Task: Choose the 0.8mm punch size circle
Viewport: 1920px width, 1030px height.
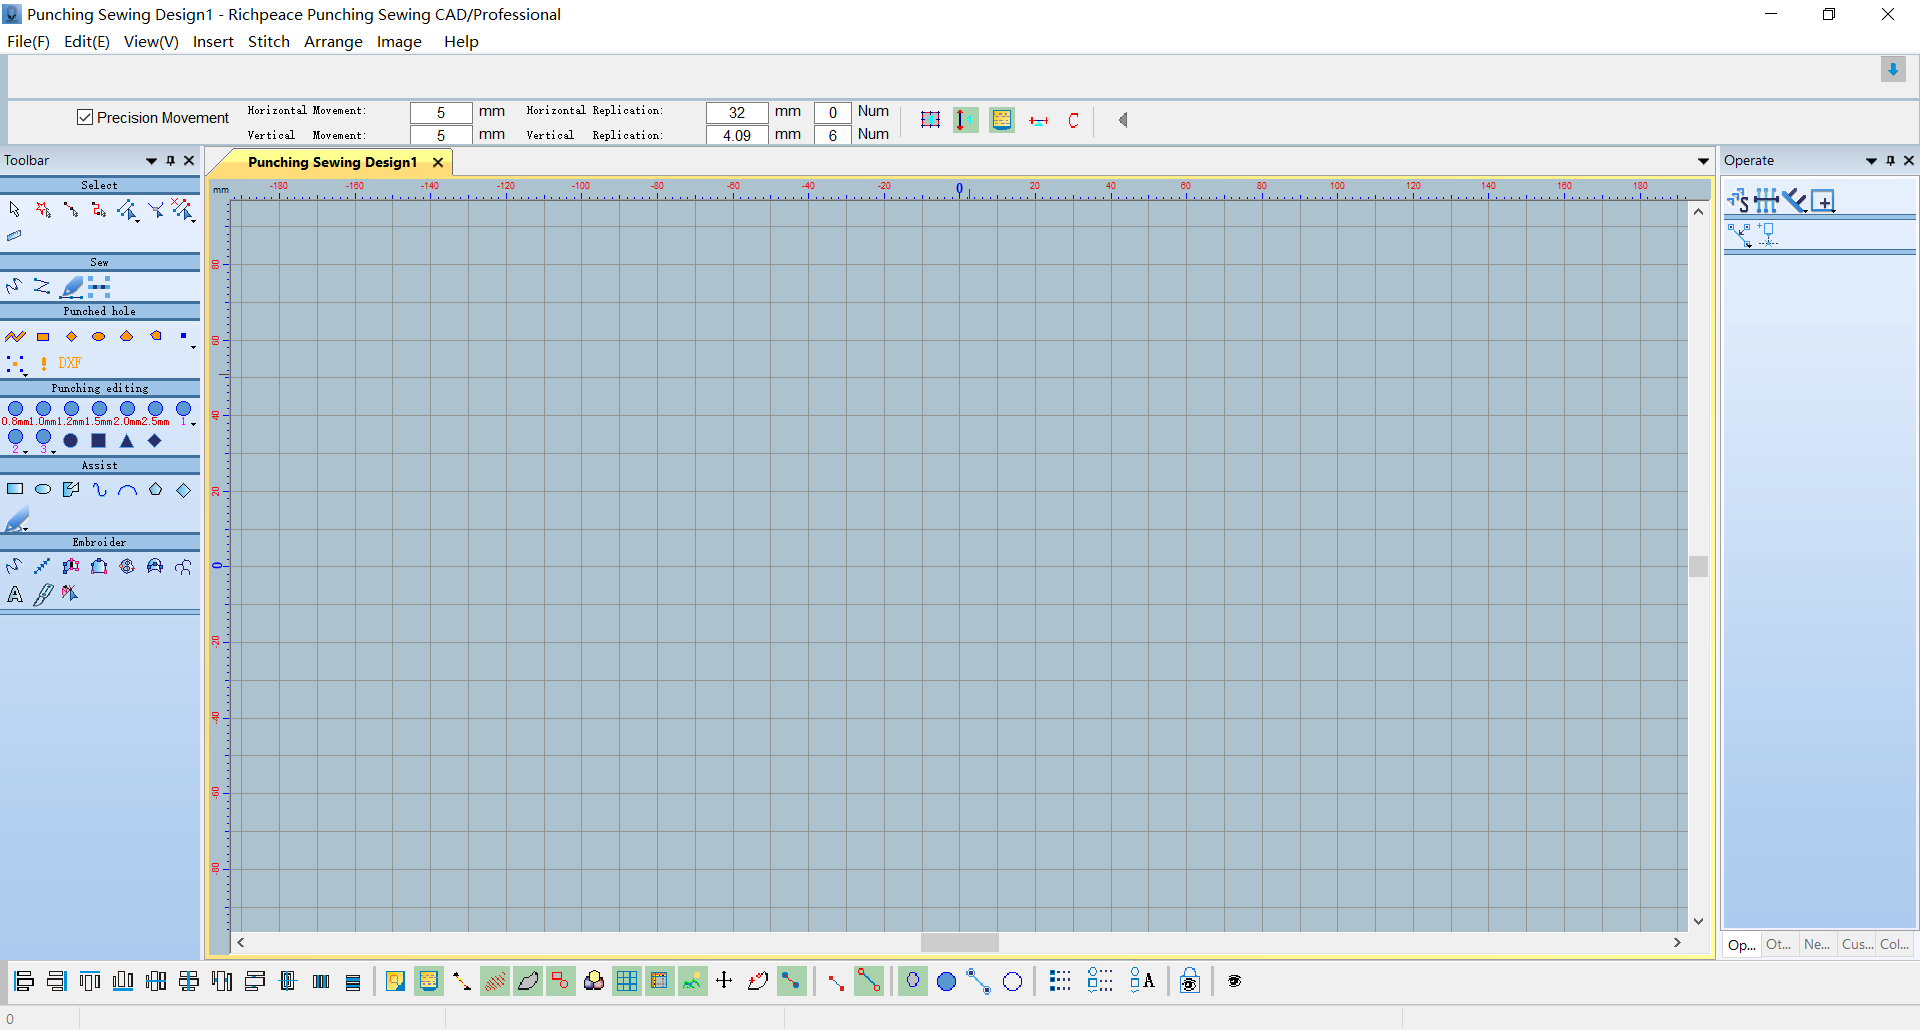Action: tap(15, 409)
